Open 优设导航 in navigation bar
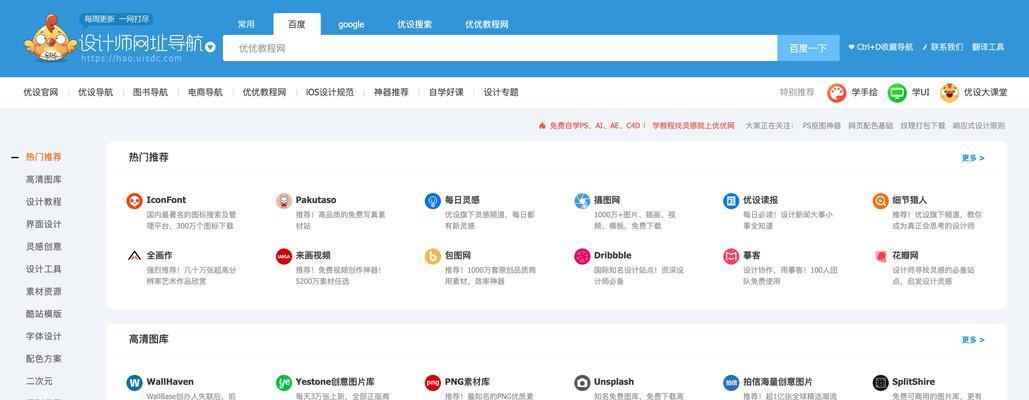Screen dimensions: 1029x400 point(95,92)
